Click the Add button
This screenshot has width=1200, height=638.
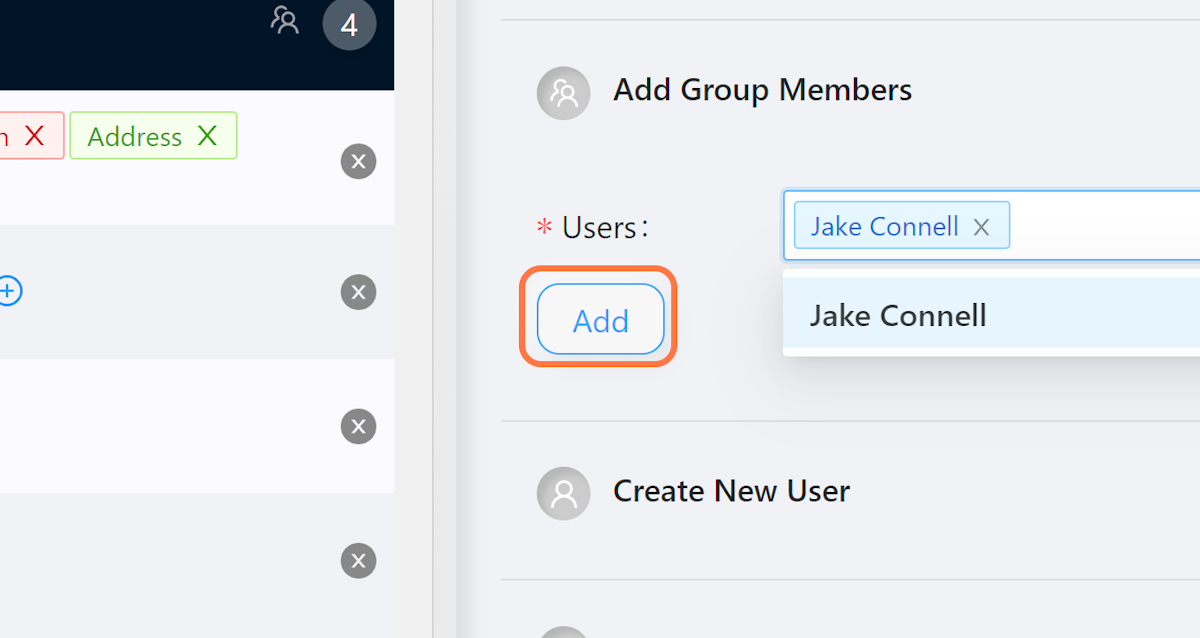pyautogui.click(x=601, y=319)
